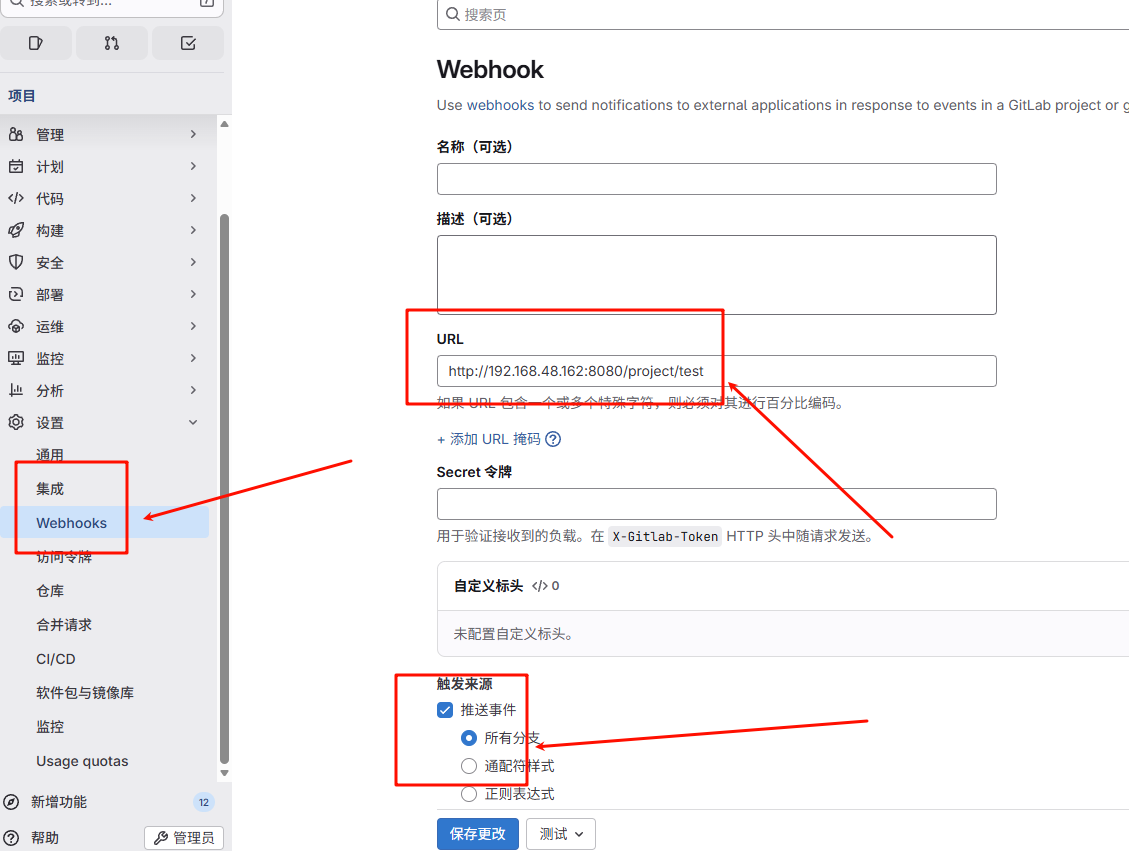
Task: Open the issues icon button in top sidebar
Action: 35,43
